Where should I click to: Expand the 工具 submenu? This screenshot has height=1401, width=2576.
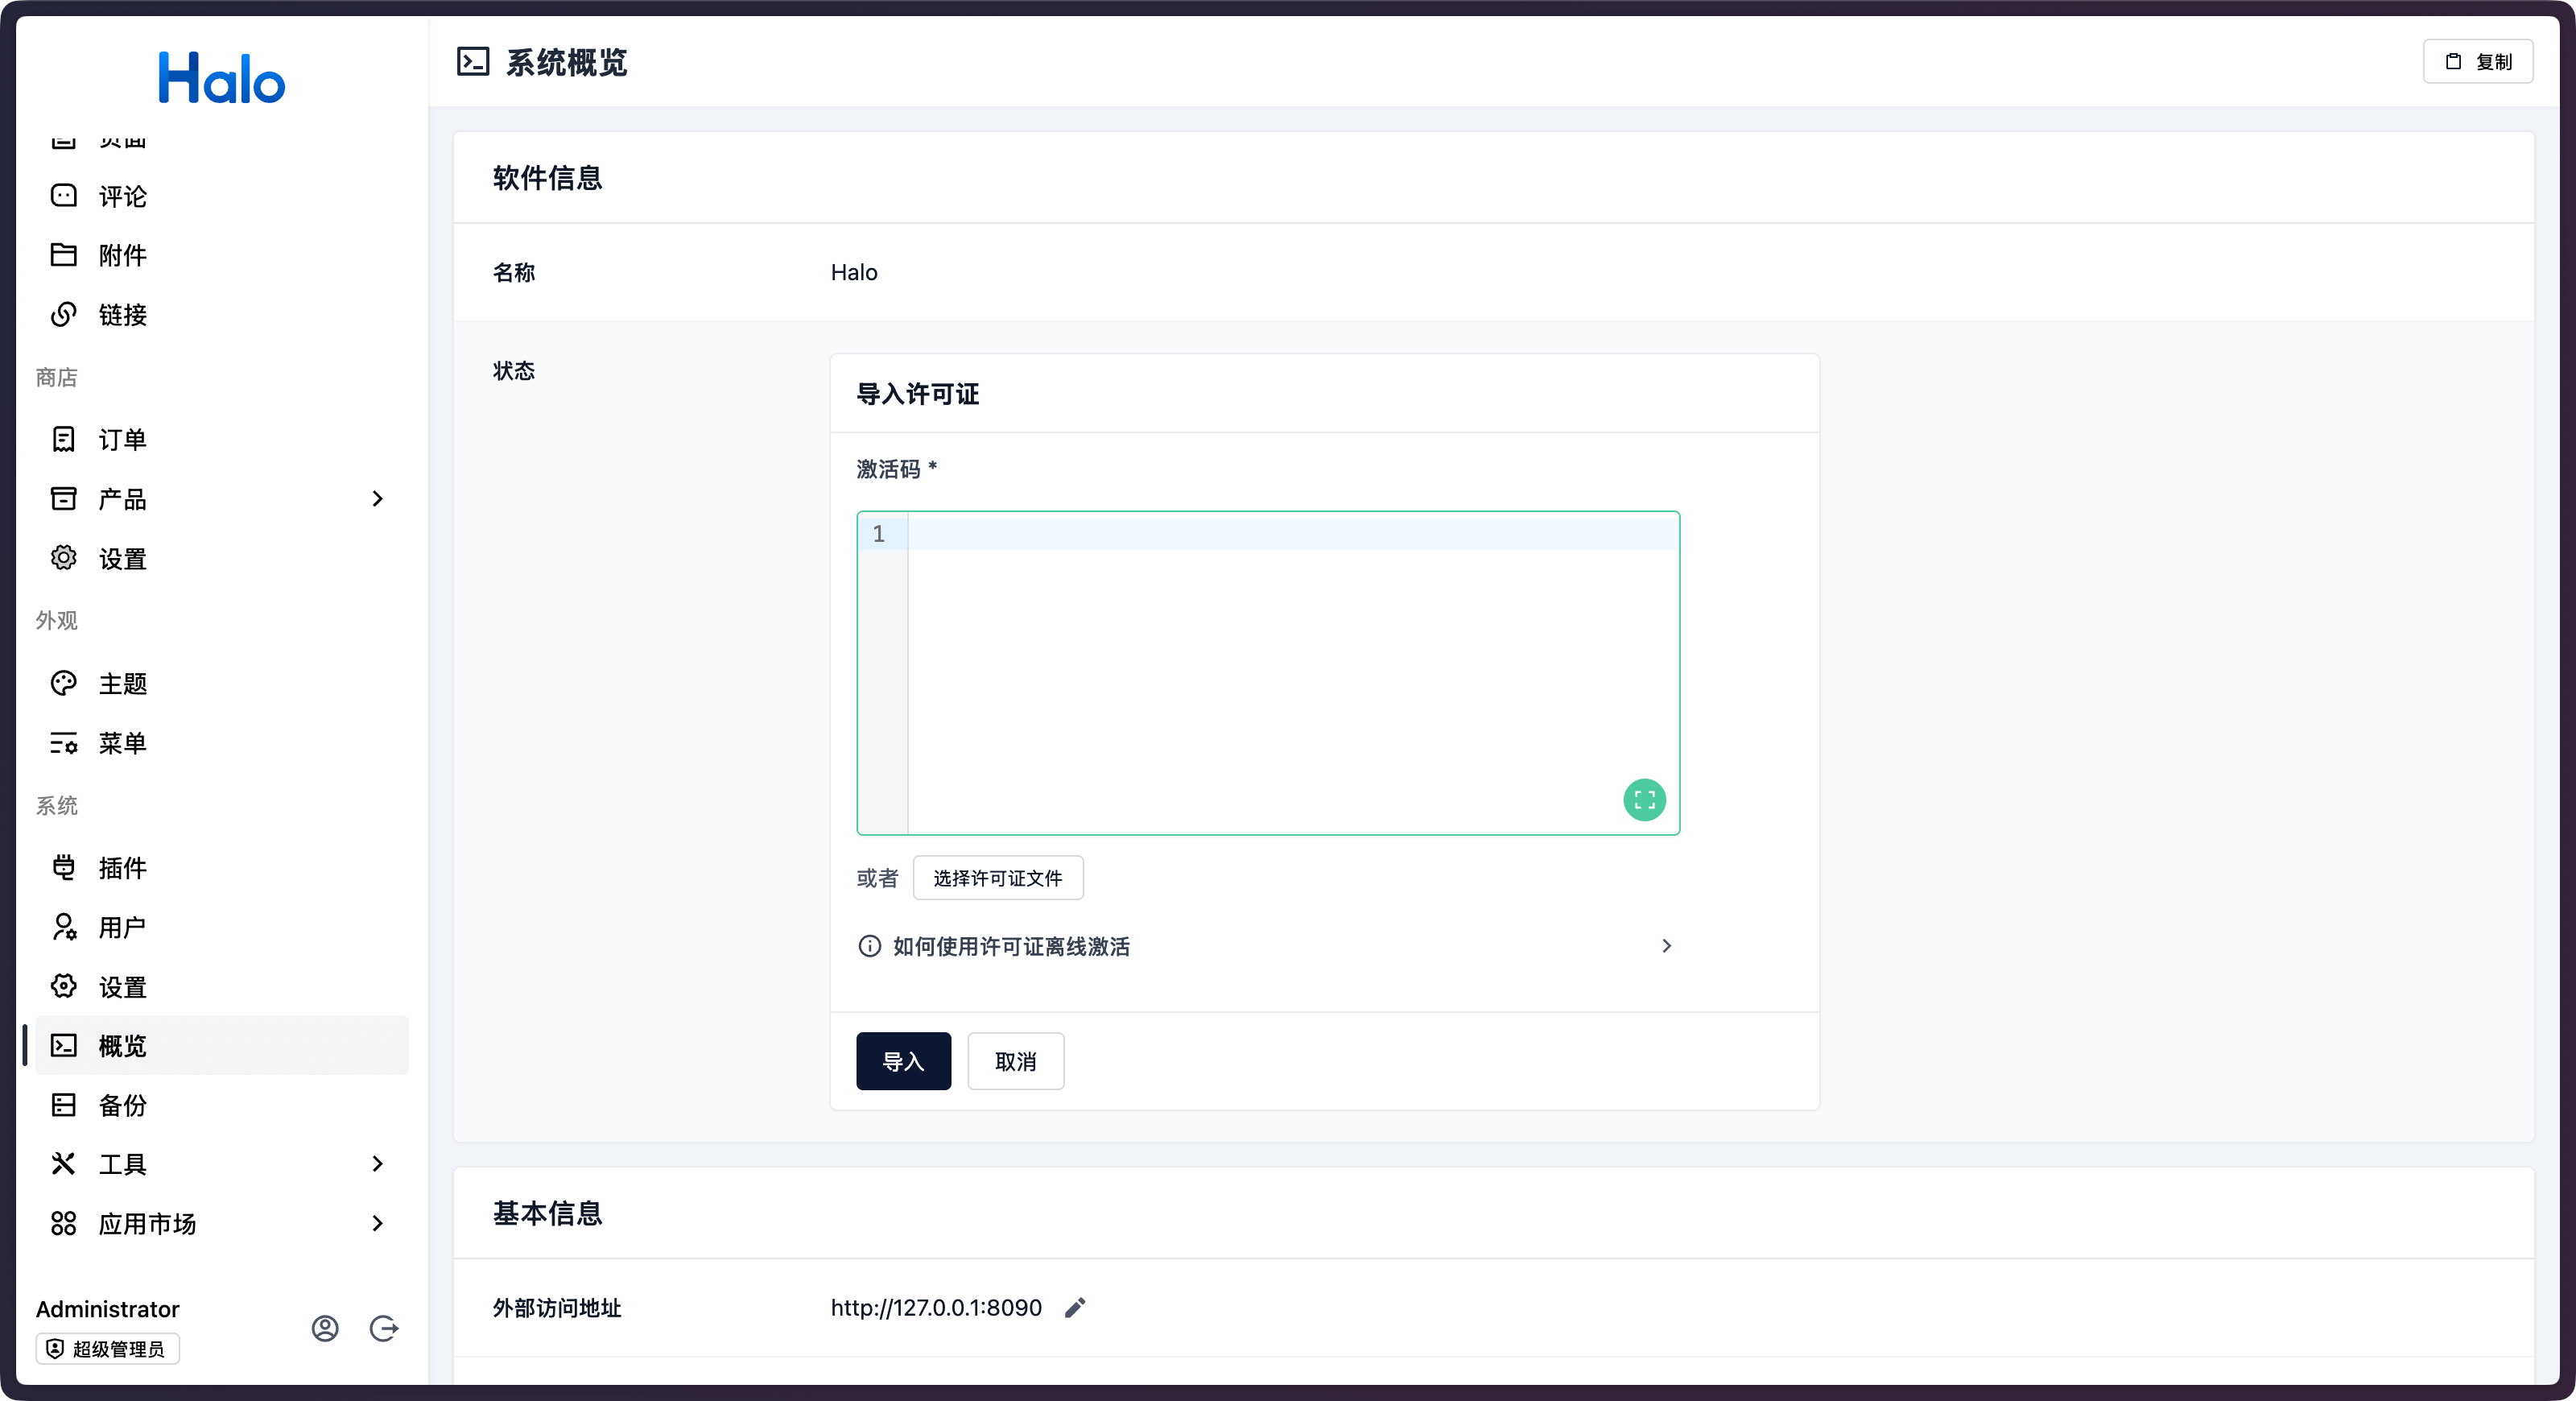click(377, 1164)
